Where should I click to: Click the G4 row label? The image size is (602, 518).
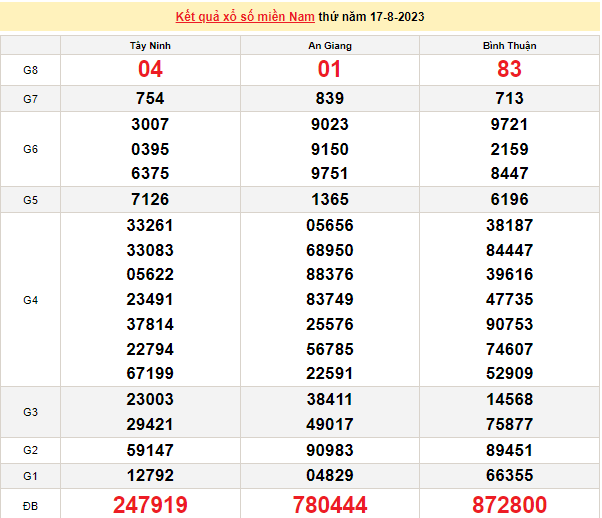(30, 299)
